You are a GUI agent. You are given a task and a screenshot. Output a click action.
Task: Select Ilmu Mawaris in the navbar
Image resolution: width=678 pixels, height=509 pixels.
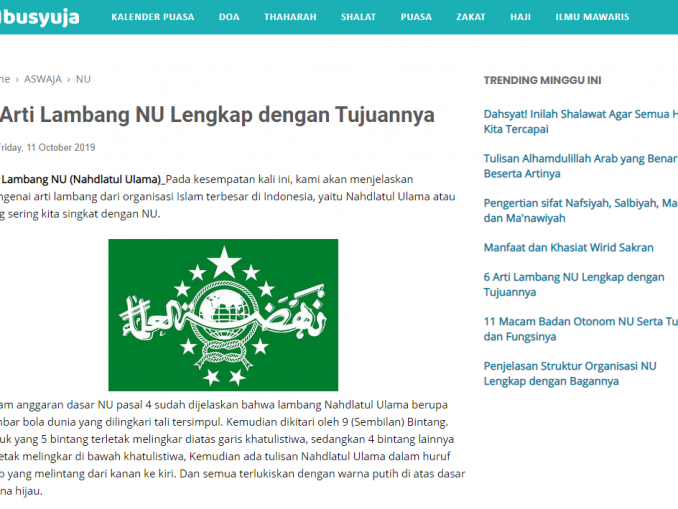click(x=592, y=17)
